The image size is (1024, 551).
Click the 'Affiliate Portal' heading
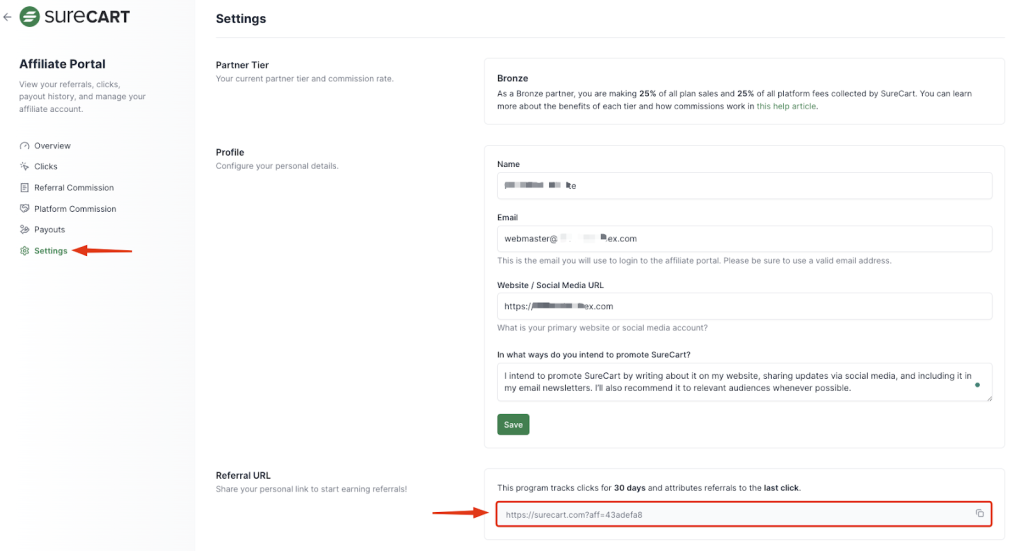coord(62,64)
